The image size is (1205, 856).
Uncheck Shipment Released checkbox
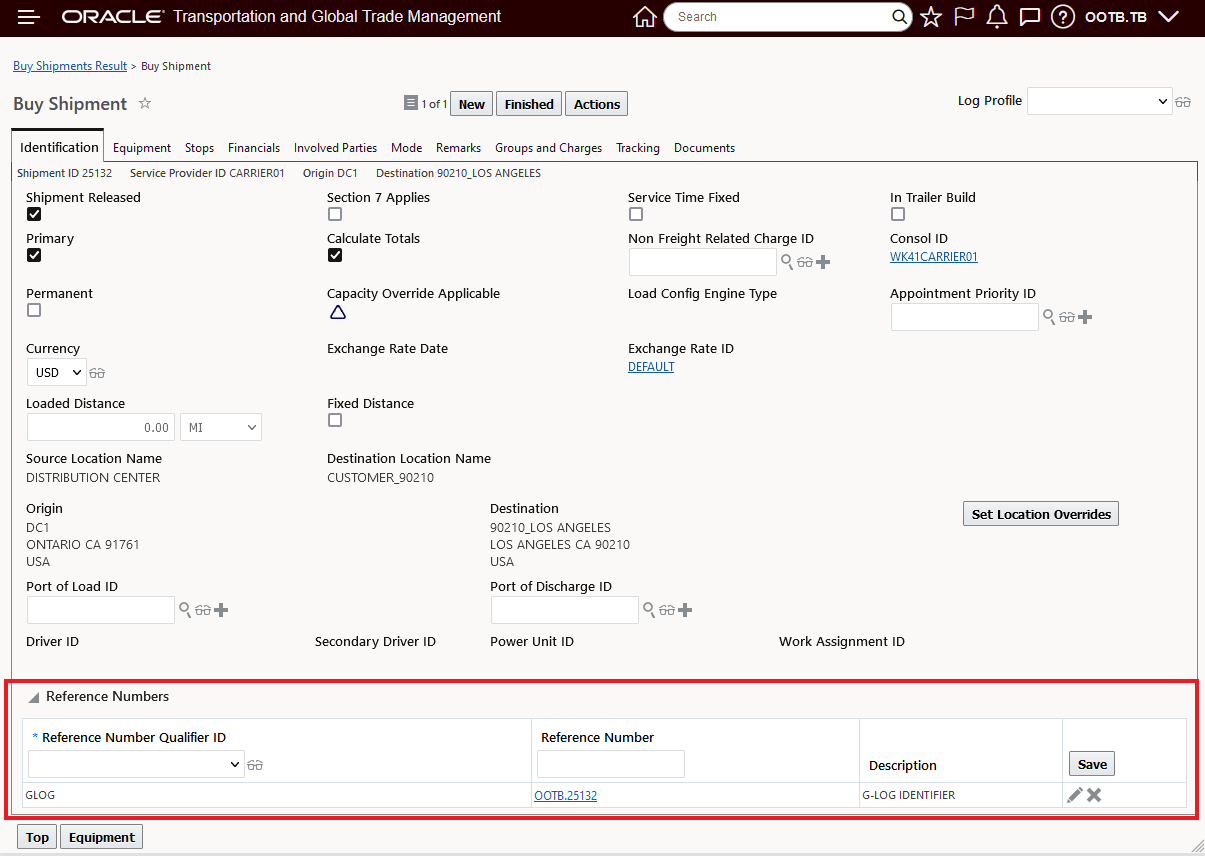tap(34, 214)
